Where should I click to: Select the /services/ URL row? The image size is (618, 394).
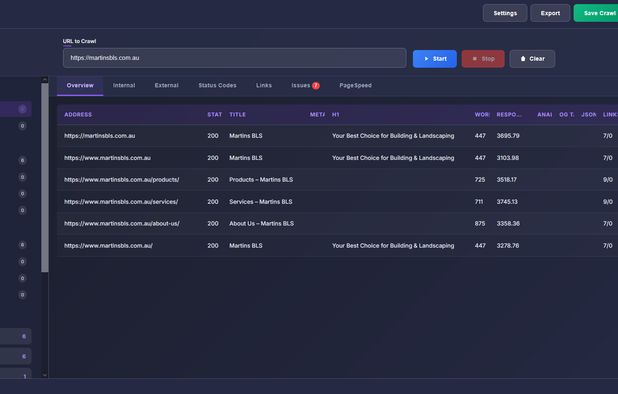coord(338,202)
